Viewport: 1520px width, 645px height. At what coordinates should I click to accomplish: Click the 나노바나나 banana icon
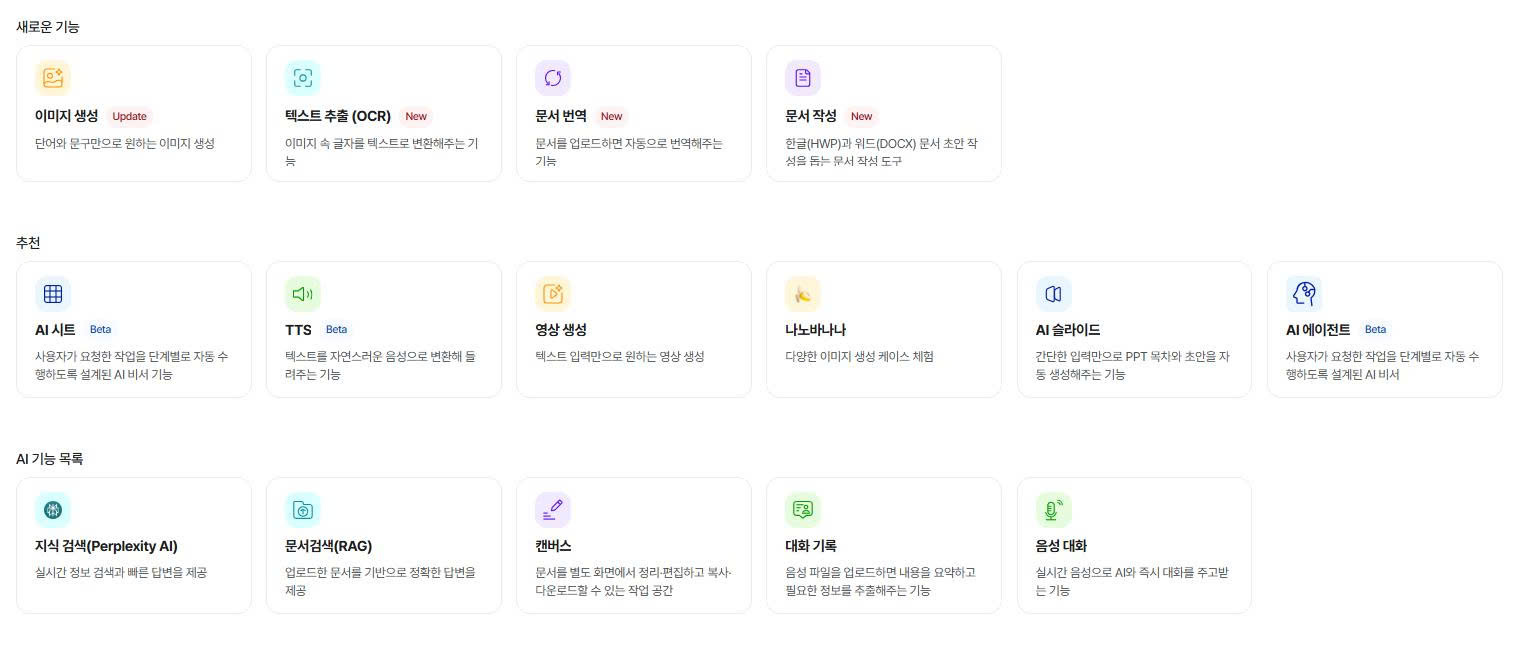point(803,294)
